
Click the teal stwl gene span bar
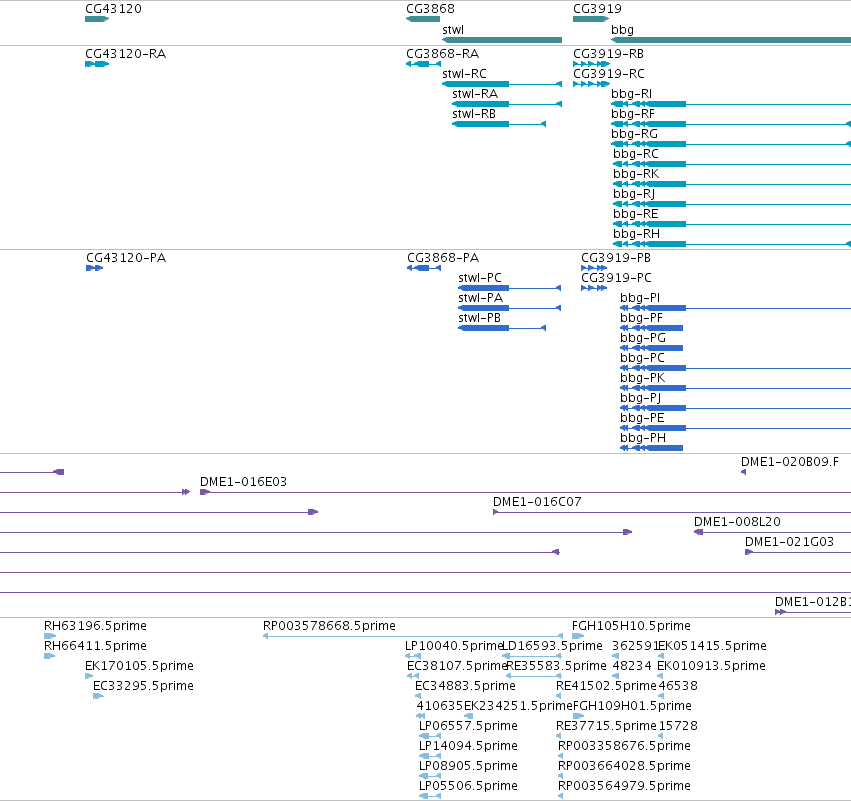coord(502,40)
